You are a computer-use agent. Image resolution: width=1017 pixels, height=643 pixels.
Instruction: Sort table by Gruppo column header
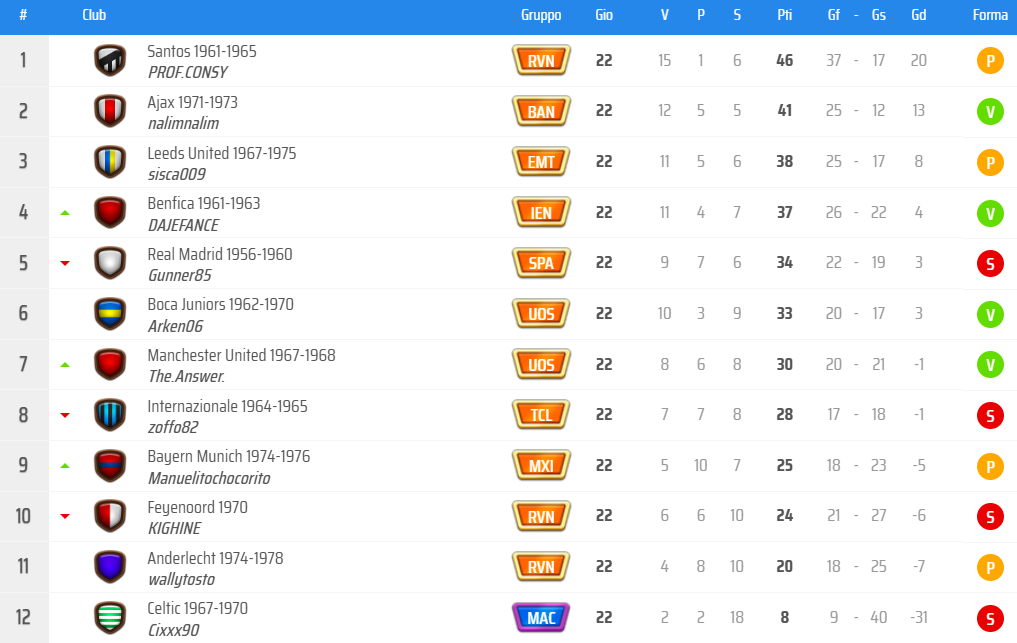pos(541,15)
